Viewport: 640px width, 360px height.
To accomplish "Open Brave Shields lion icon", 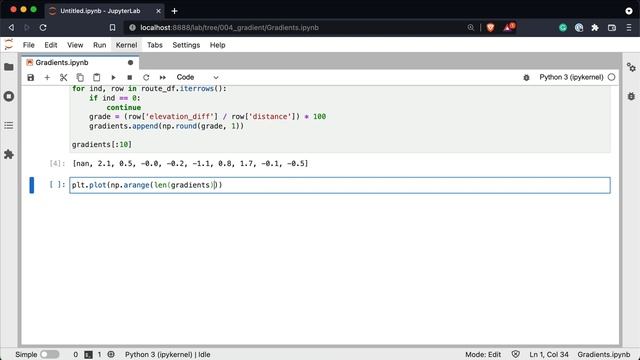I will 491,27.
